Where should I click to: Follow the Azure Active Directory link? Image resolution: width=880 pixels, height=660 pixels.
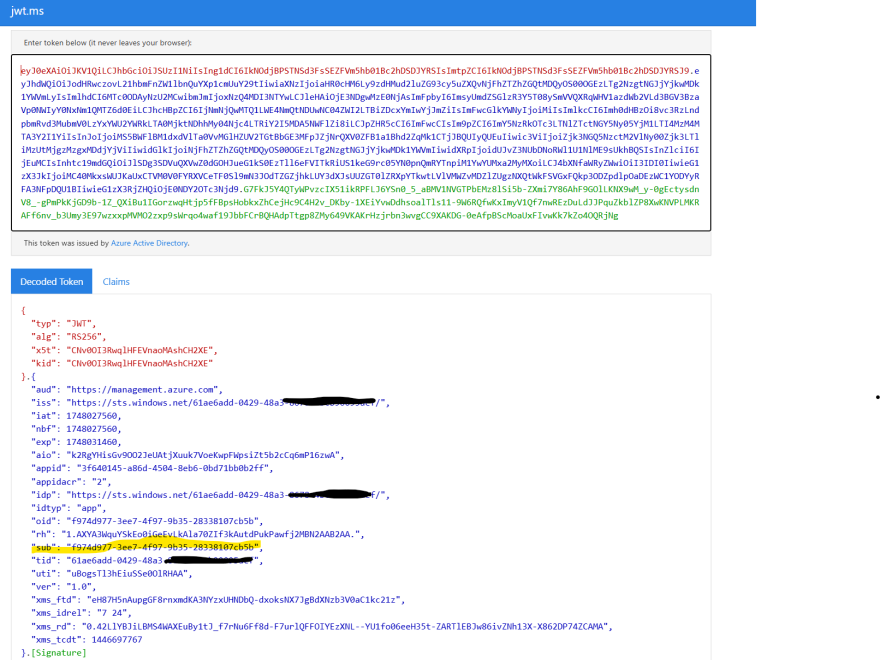149,242
